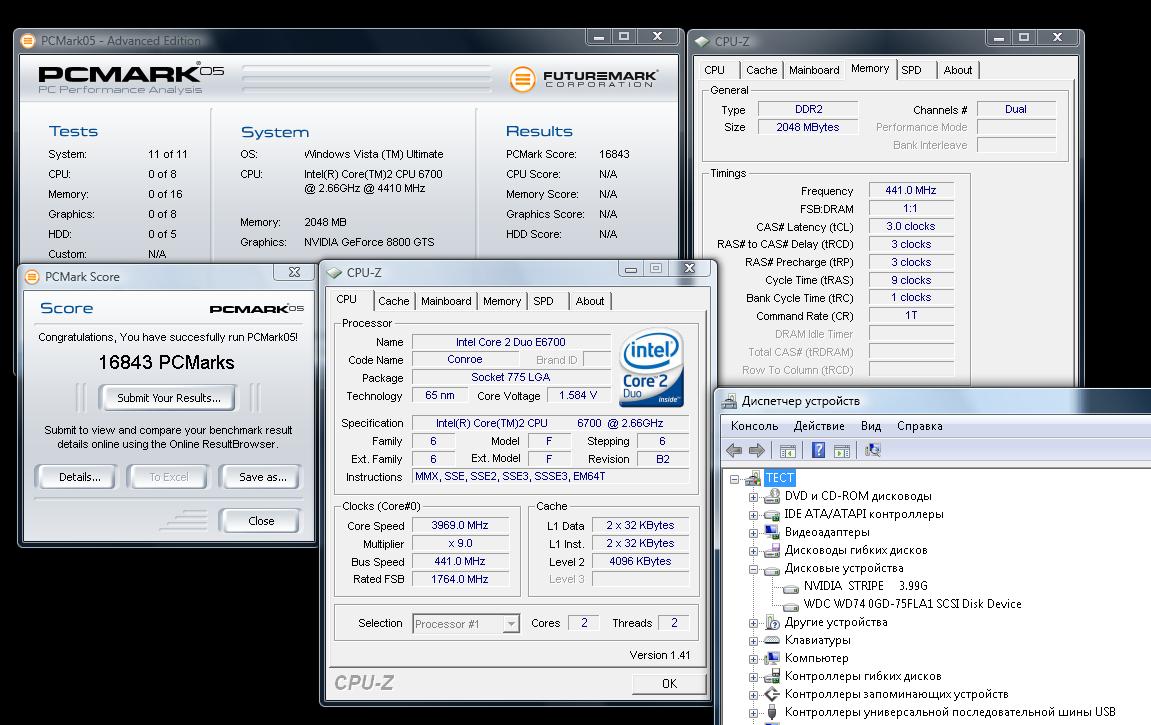The image size is (1151, 725).
Task: Expand Клавиатуры node
Action: tap(753, 641)
